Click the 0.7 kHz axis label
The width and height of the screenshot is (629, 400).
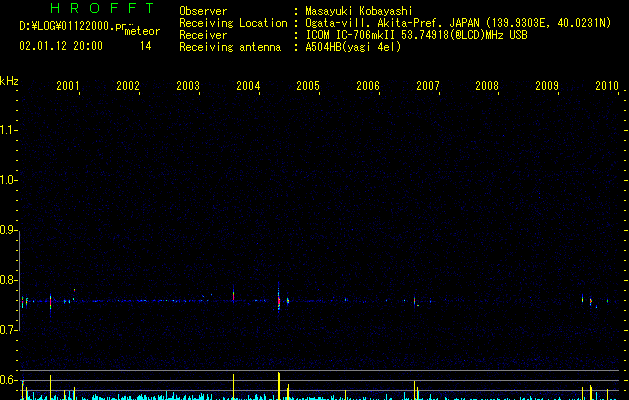[8, 330]
